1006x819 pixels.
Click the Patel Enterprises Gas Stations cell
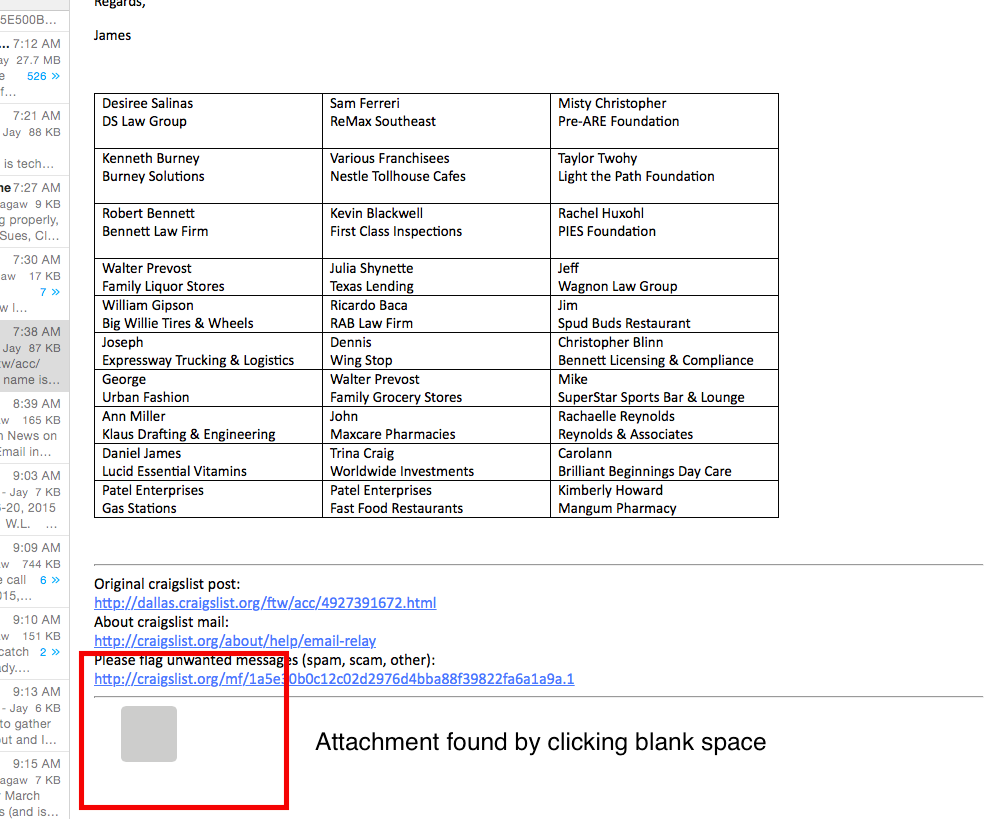[209, 499]
